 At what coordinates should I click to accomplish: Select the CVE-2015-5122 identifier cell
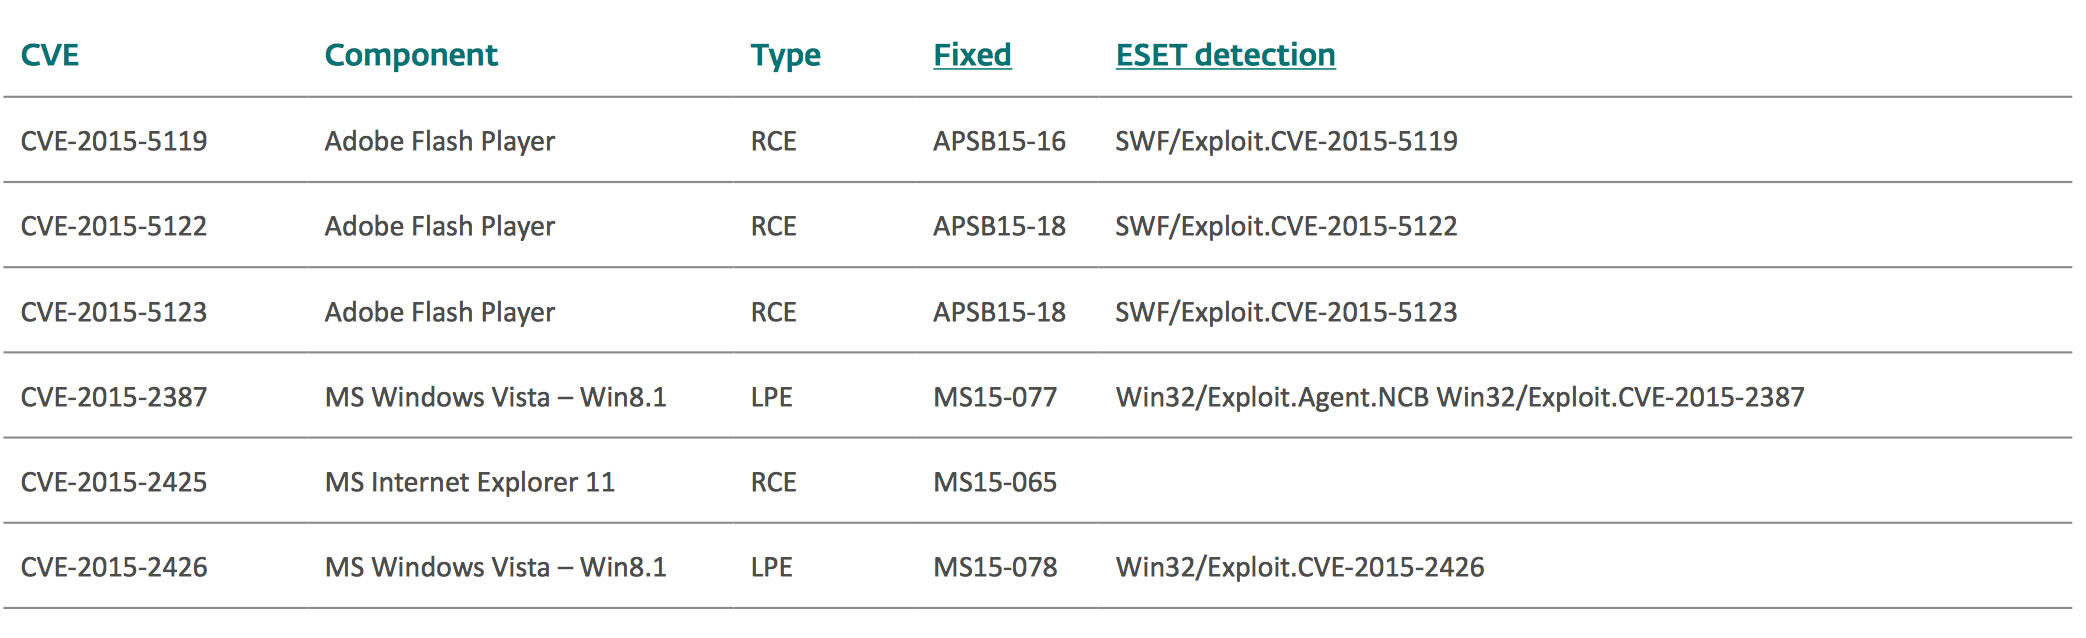click(114, 226)
